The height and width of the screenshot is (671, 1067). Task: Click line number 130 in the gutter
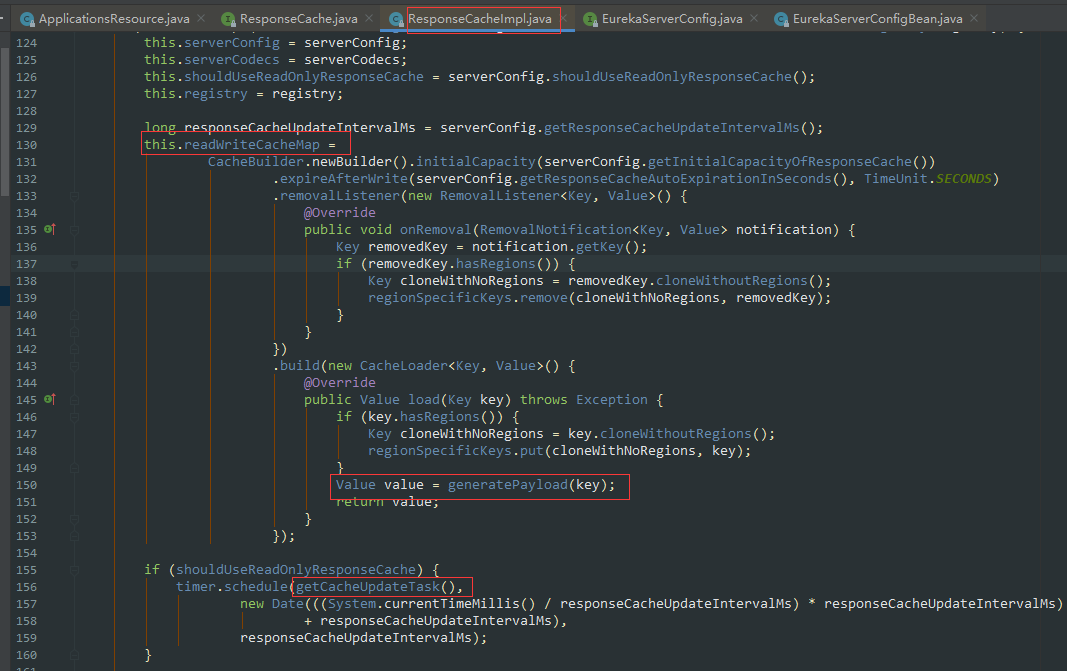pos(27,145)
